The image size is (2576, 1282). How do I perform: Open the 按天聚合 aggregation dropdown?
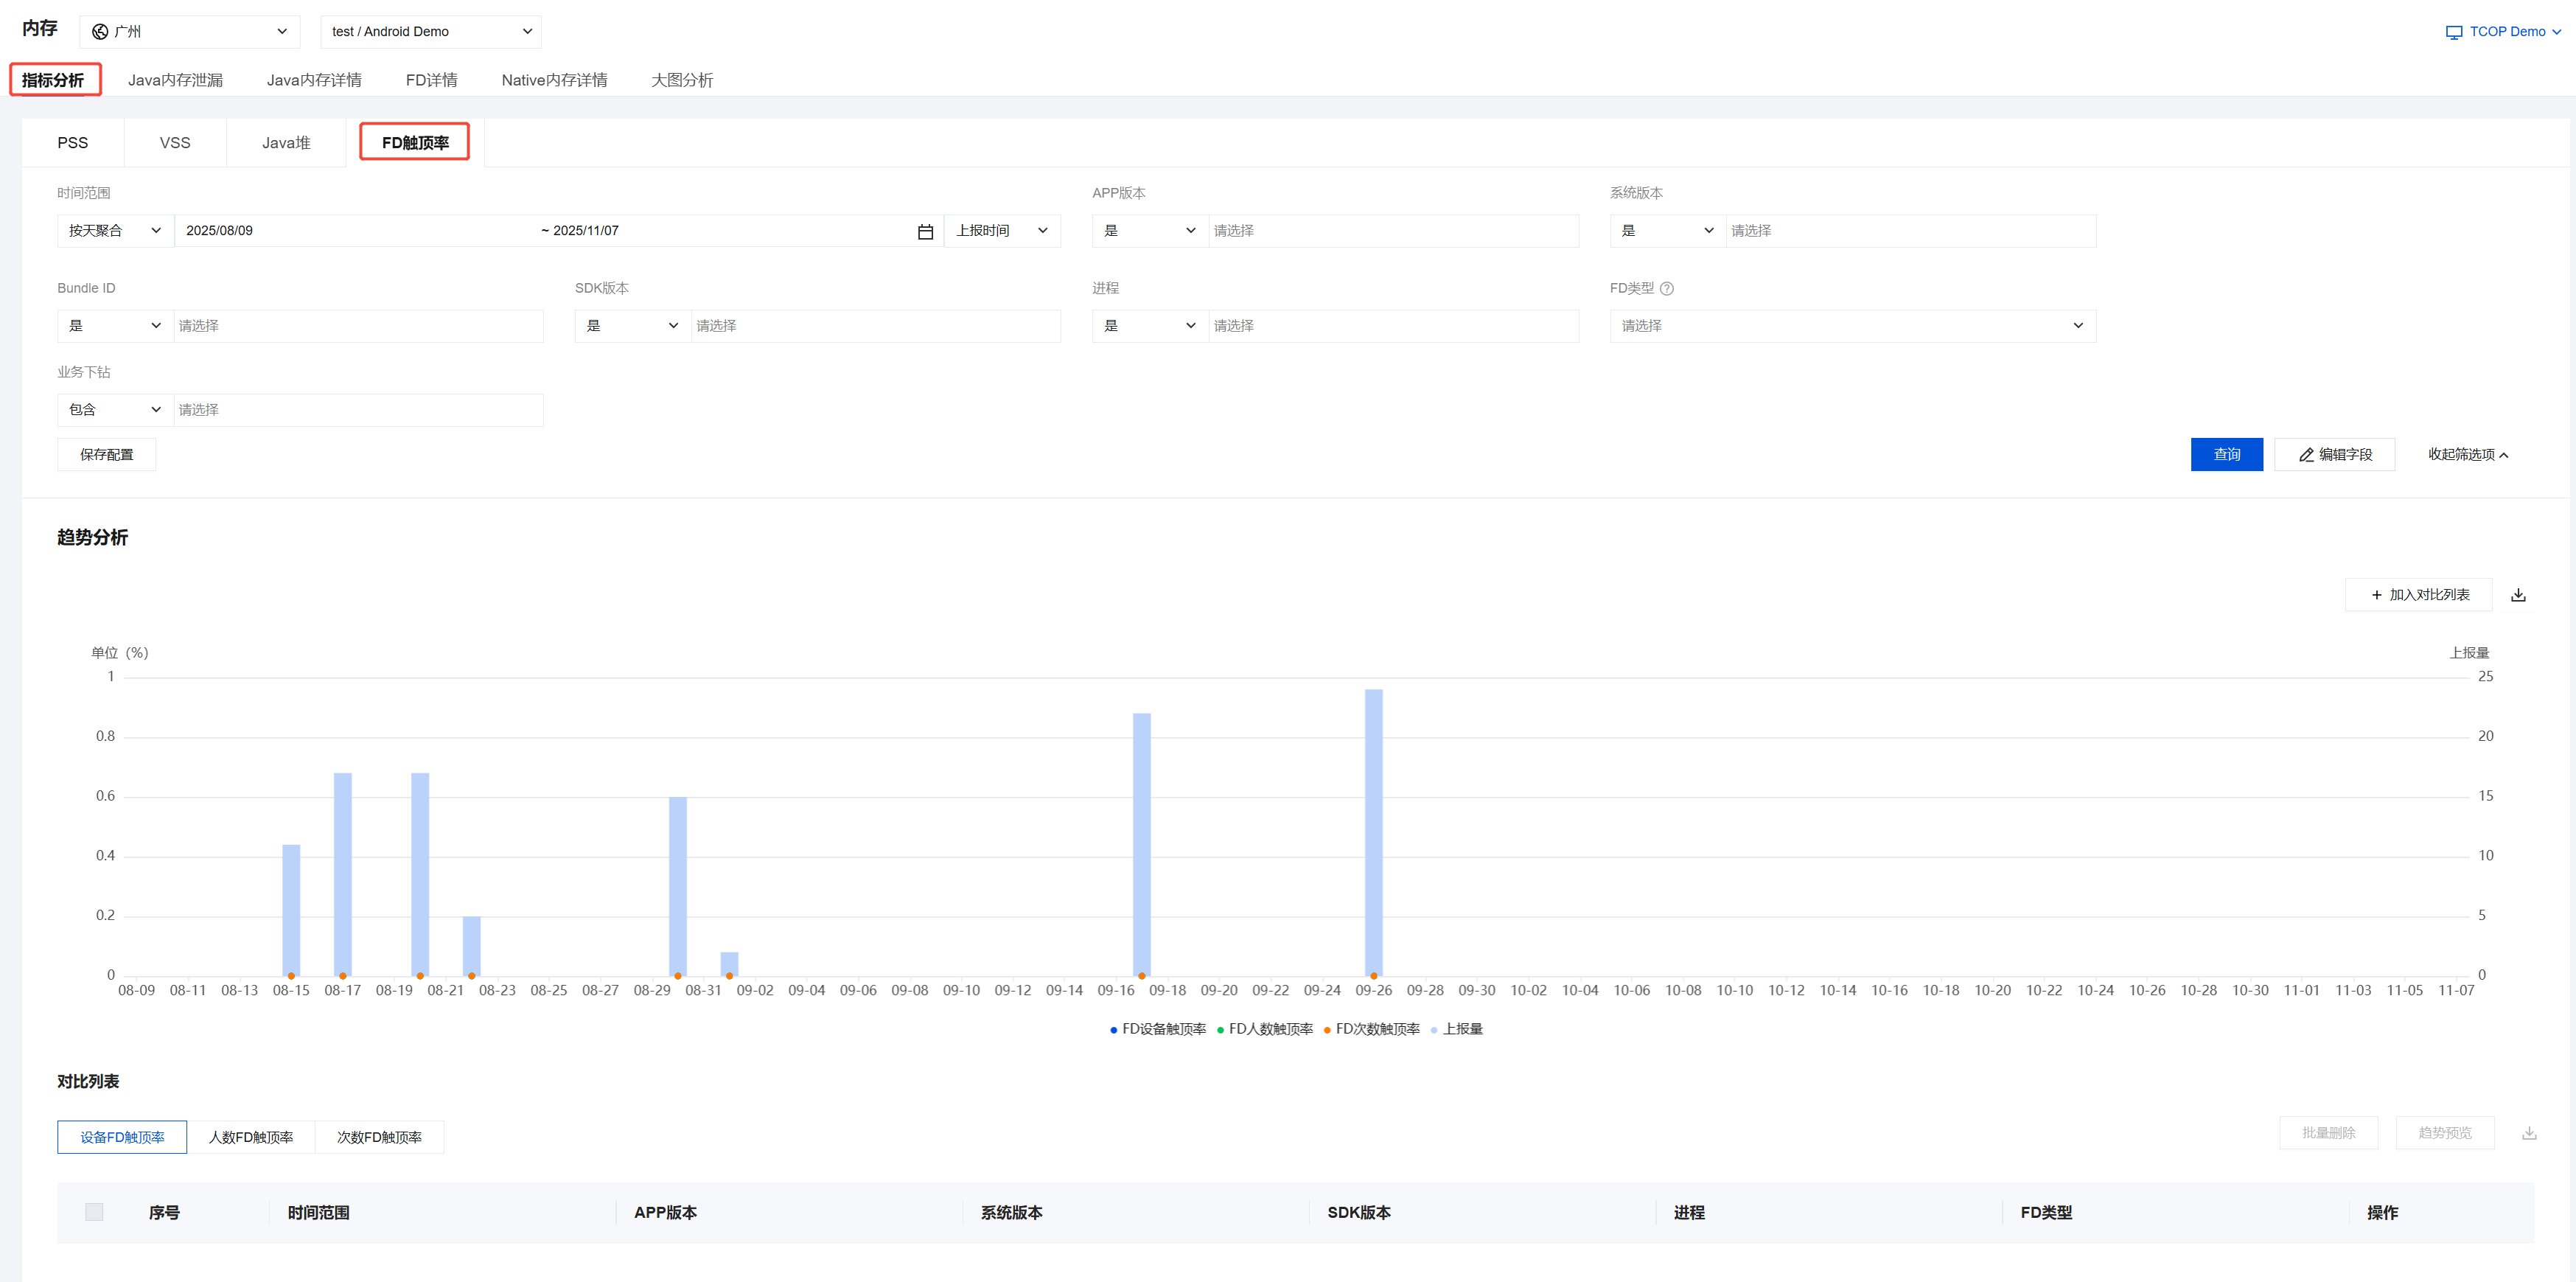pos(115,231)
